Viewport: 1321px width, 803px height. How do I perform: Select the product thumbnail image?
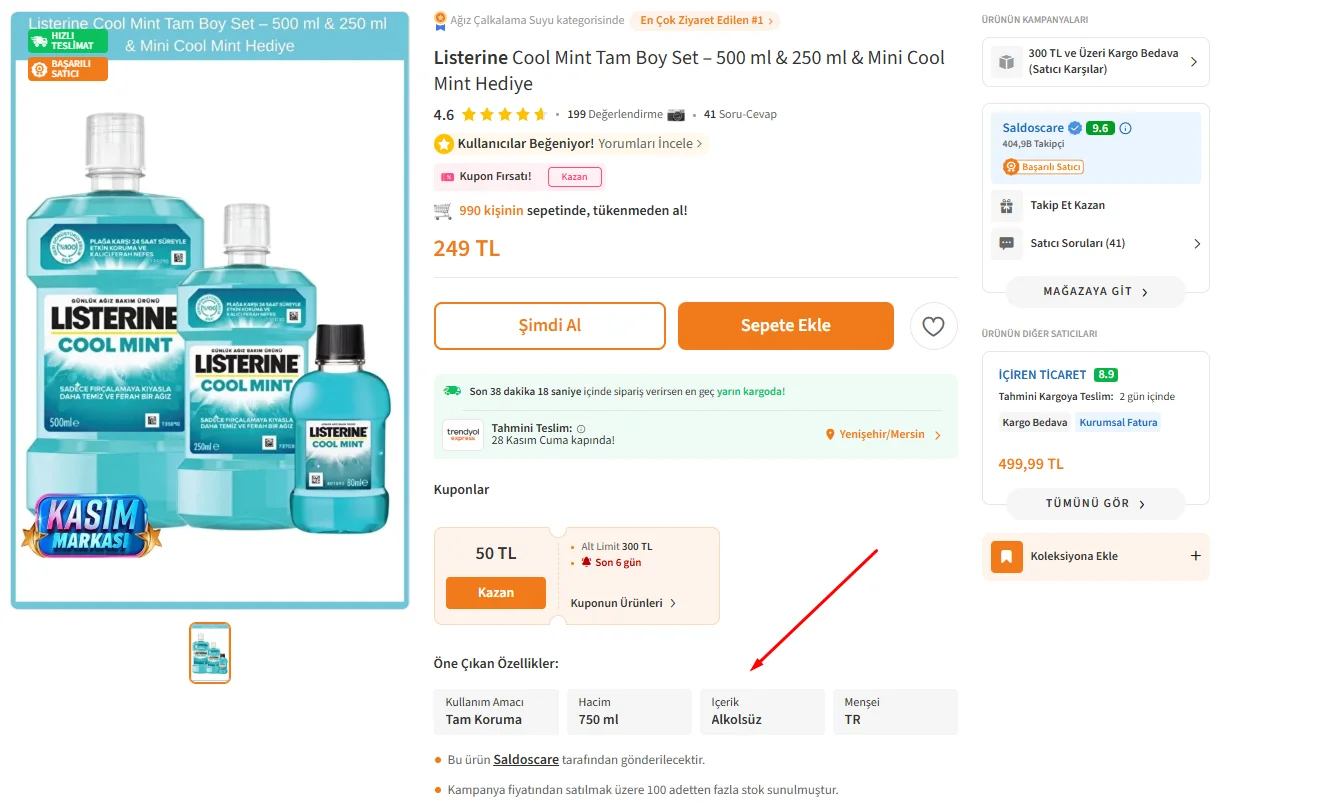coord(210,653)
